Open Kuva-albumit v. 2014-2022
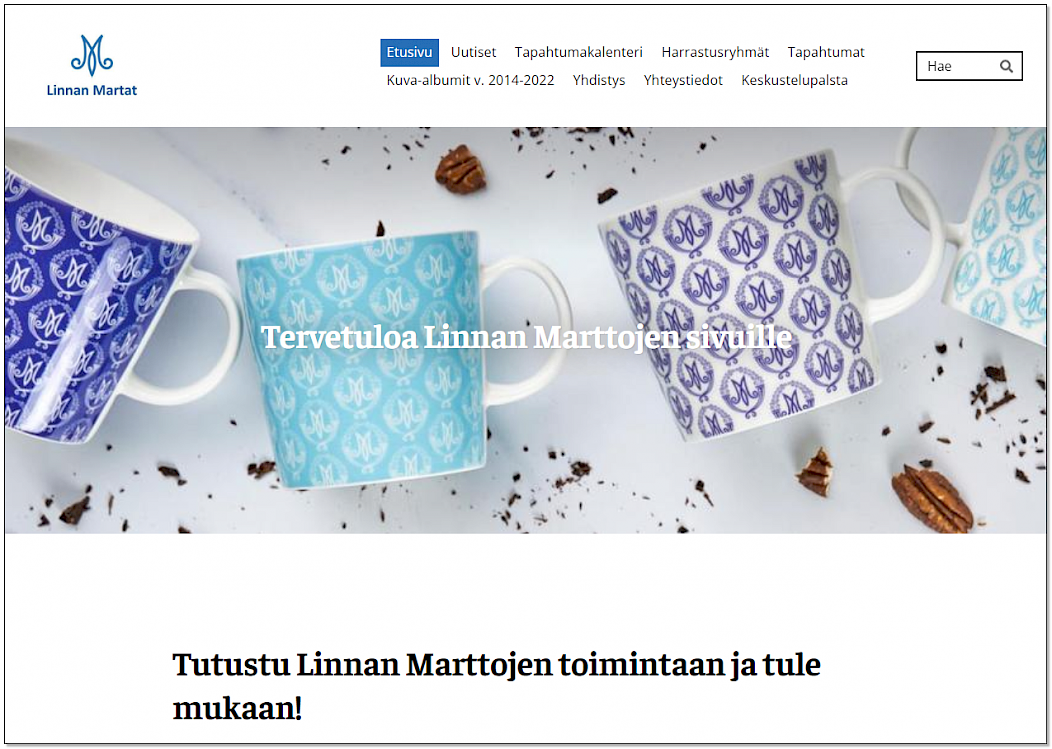 (x=470, y=80)
